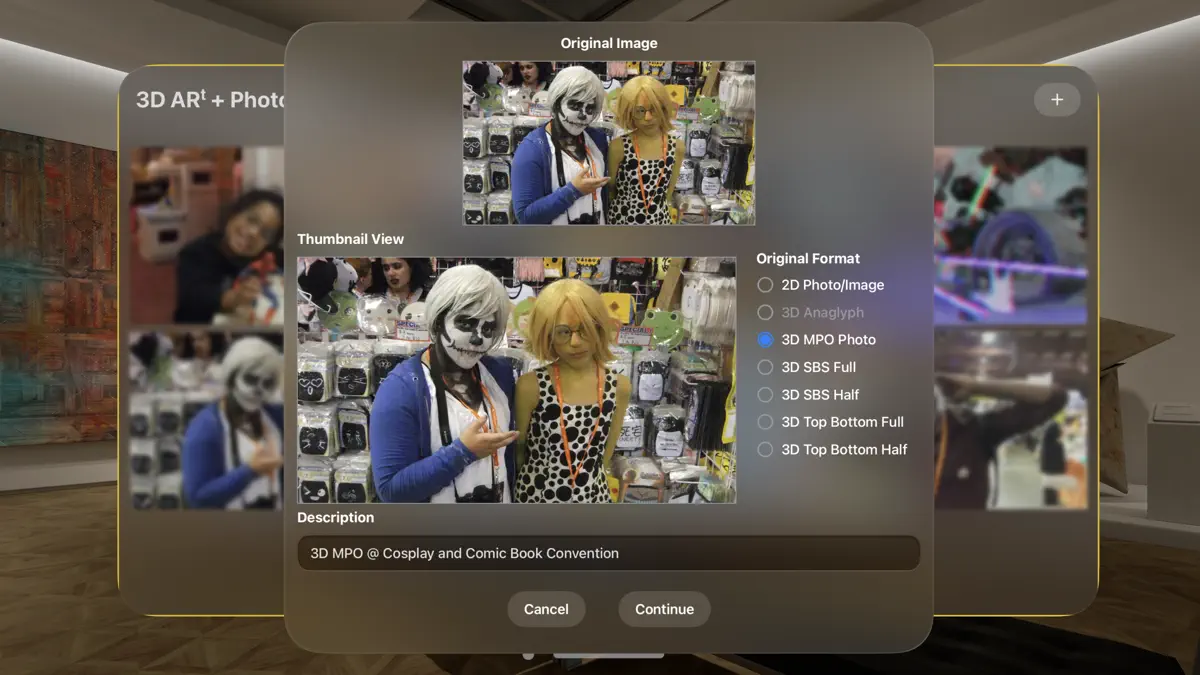This screenshot has height=675, width=1200.
Task: Add a new photo with the plus button
Action: [1057, 99]
